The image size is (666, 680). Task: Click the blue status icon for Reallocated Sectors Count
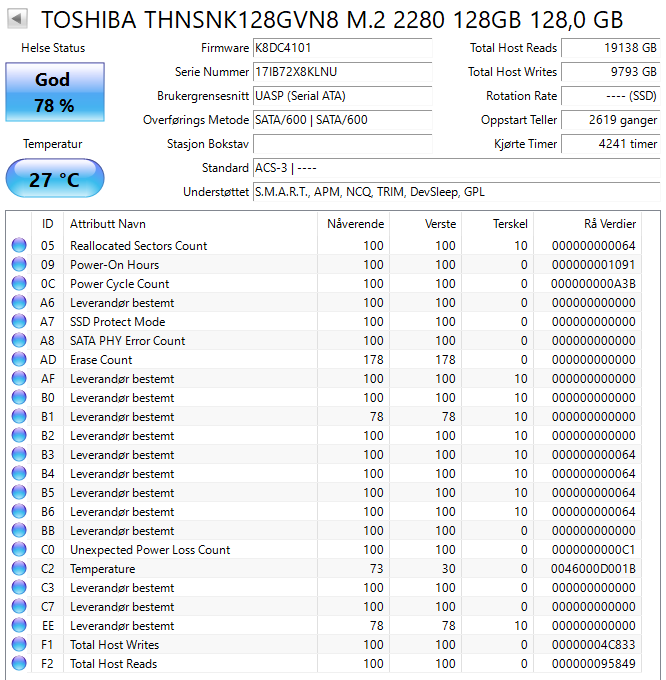[x=19, y=245]
